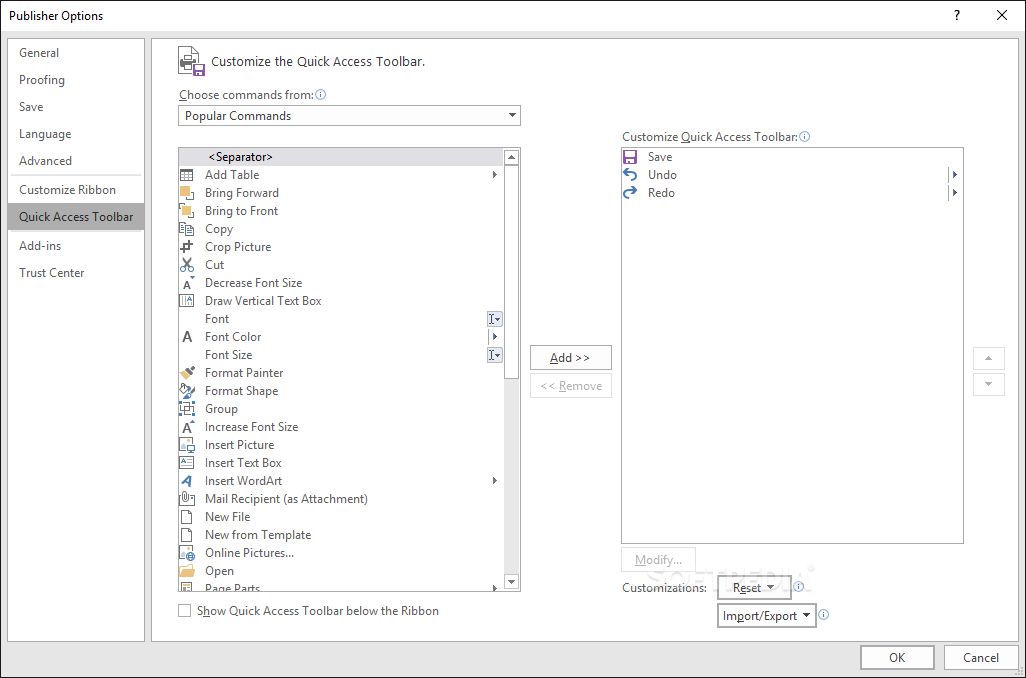Go to the Save options category
1026x678 pixels.
[76, 107]
